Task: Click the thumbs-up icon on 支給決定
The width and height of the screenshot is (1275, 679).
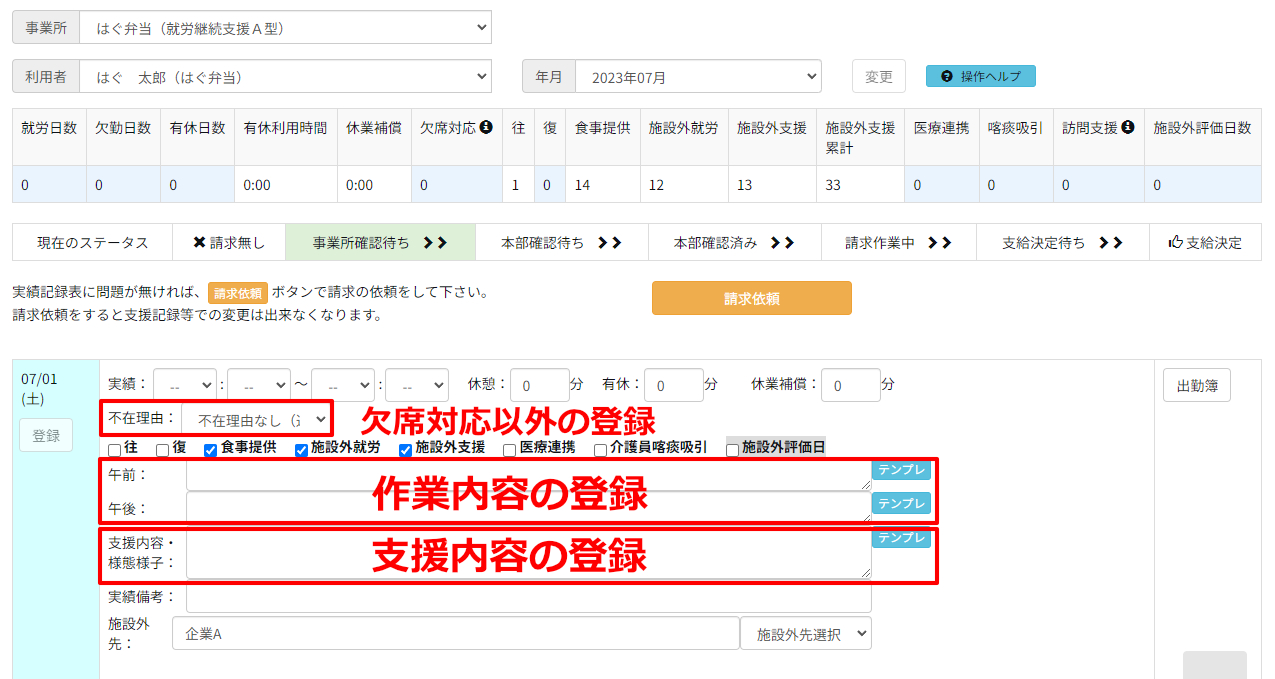Action: point(1176,243)
